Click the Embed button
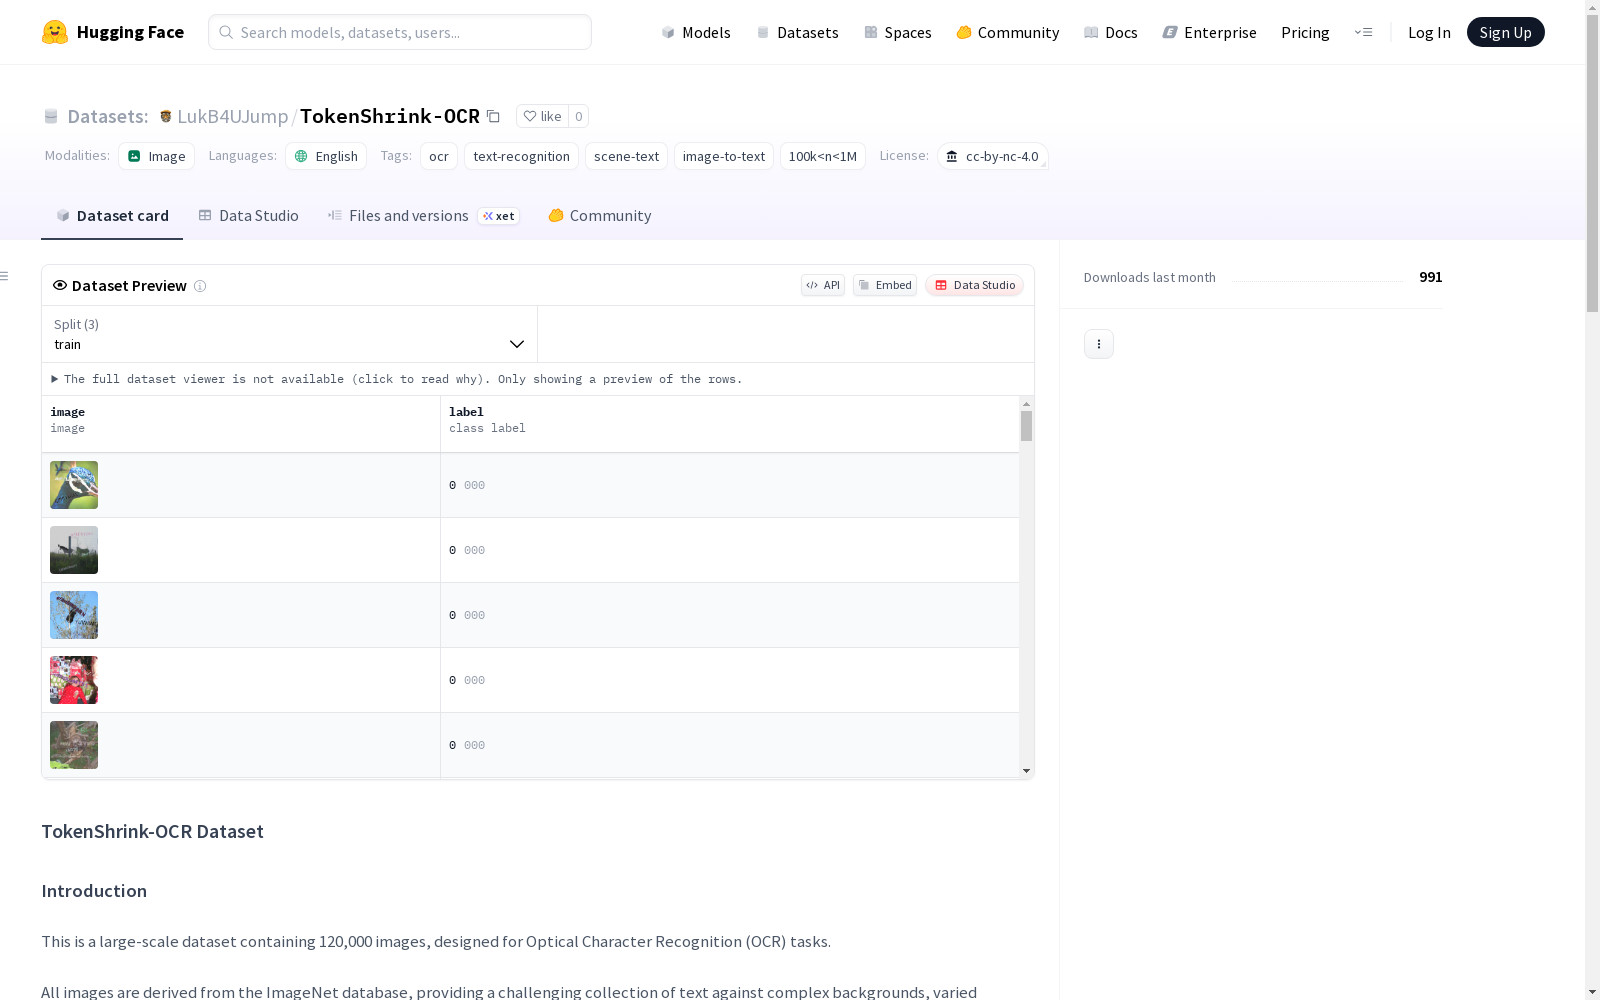Viewport: 1600px width, 1000px height. pyautogui.click(x=885, y=285)
